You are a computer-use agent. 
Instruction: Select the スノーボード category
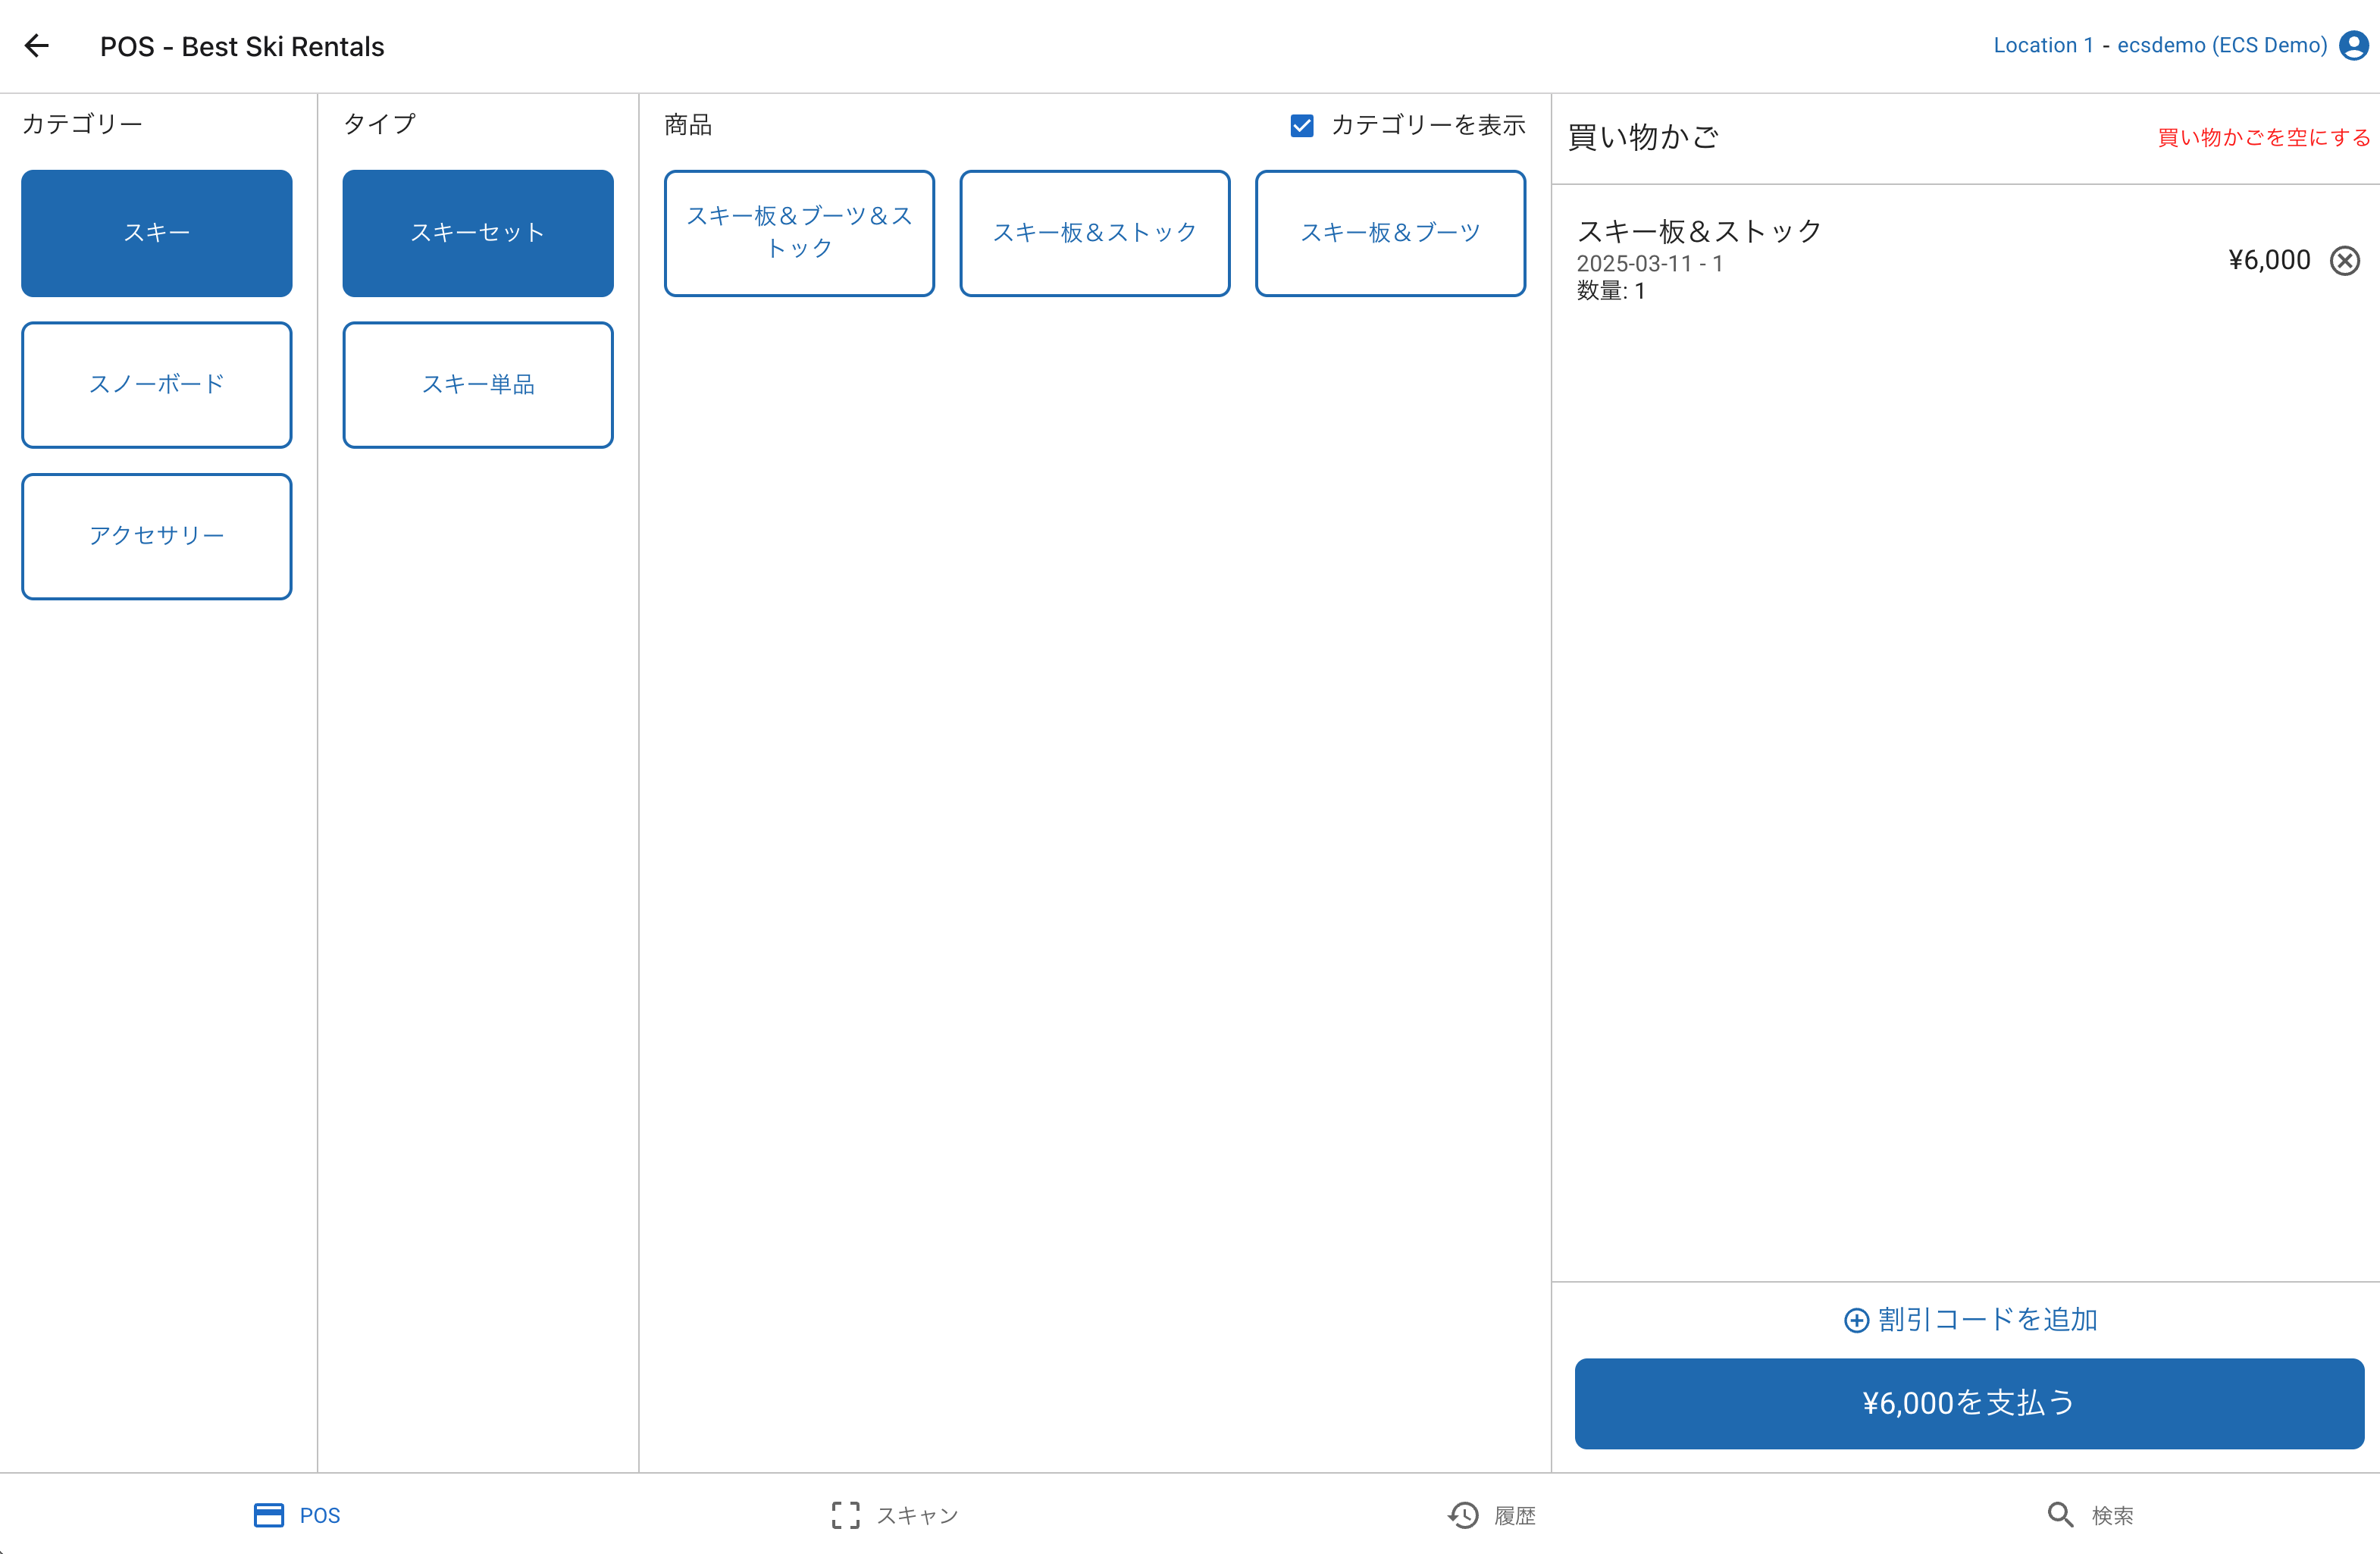pyautogui.click(x=156, y=385)
